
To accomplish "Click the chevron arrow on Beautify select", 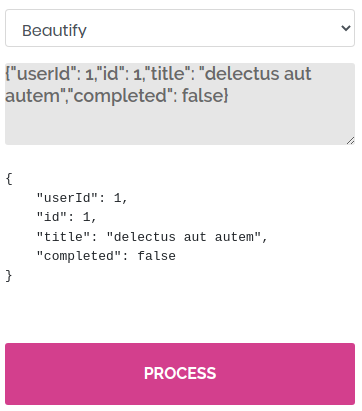I will (346, 28).
